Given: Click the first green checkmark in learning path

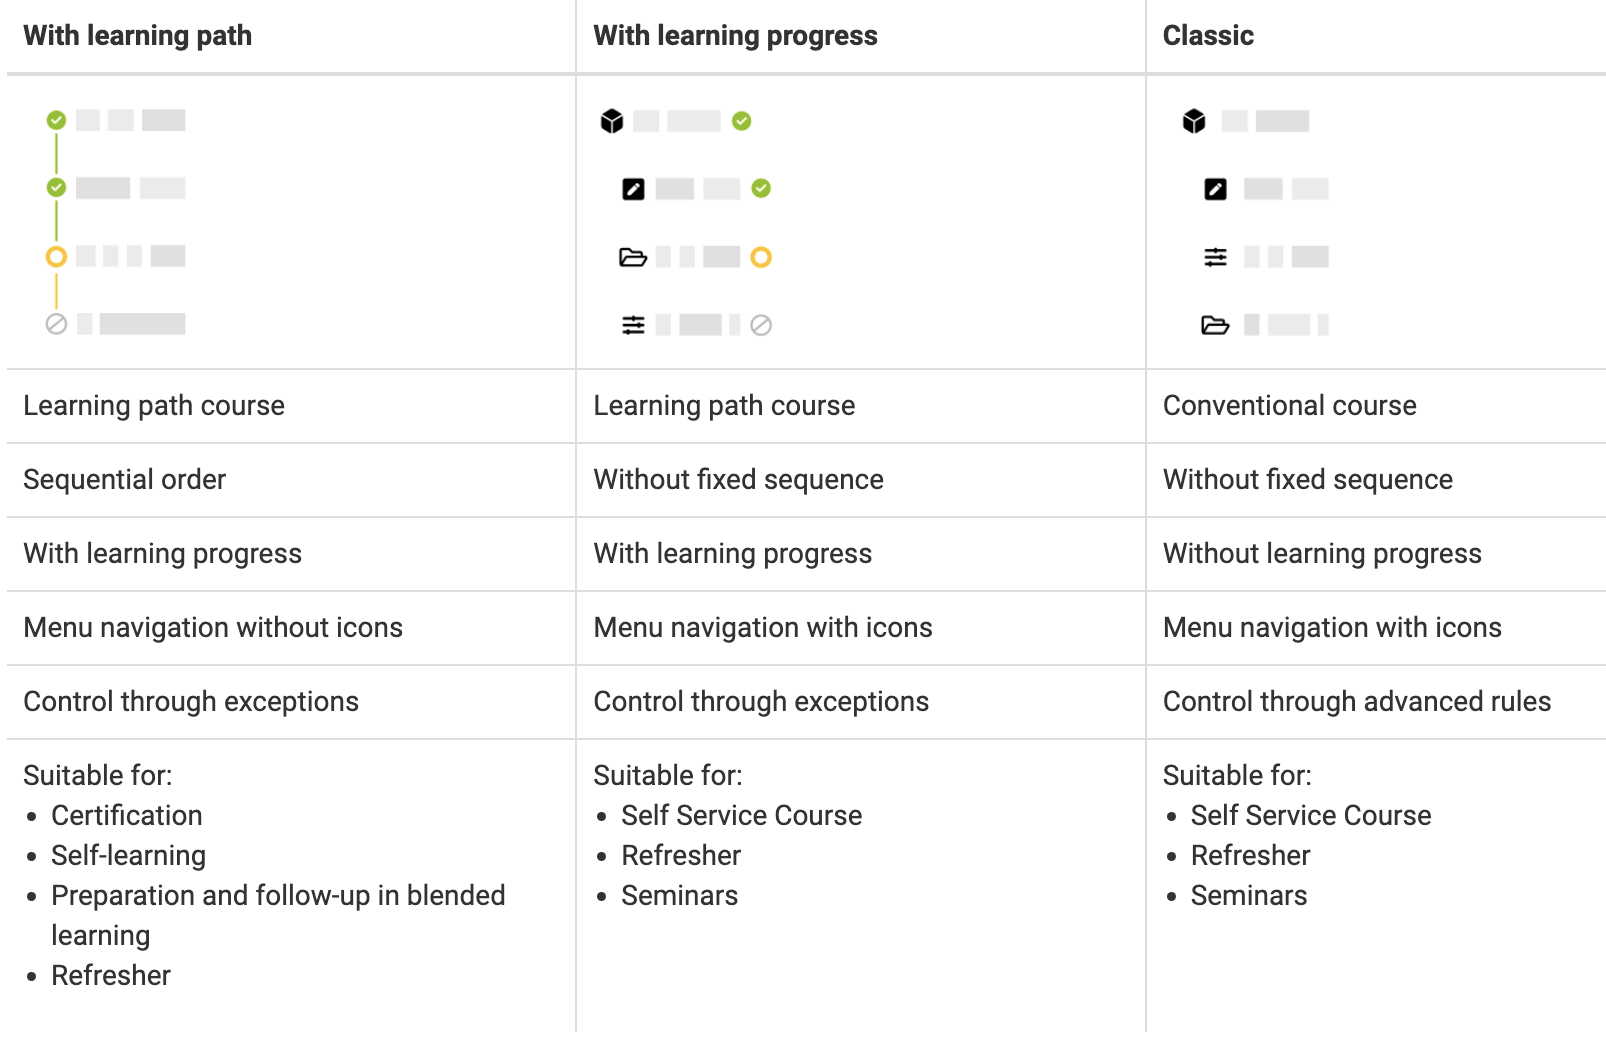Looking at the screenshot, I should point(56,120).
